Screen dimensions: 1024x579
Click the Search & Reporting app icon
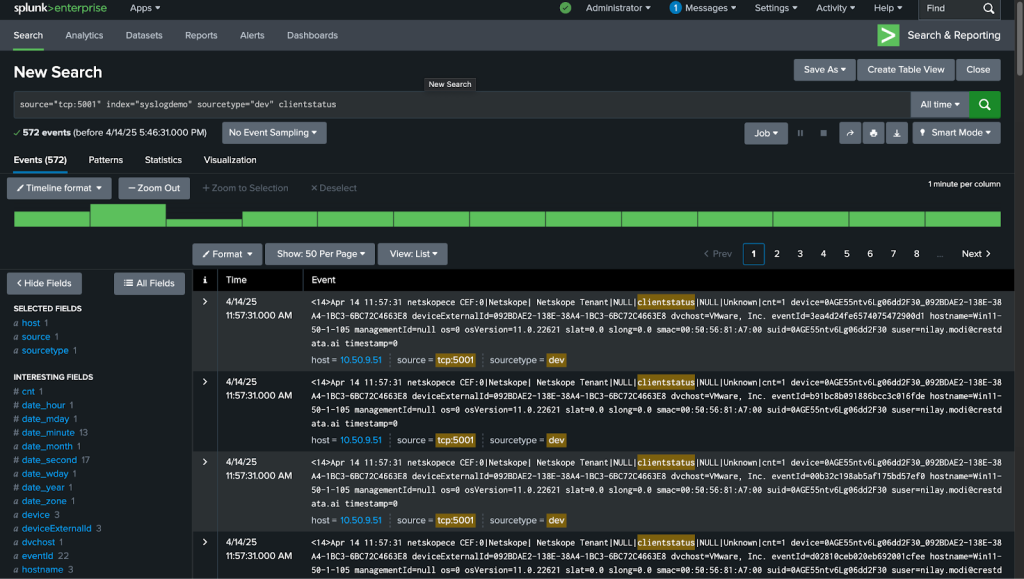coord(888,35)
